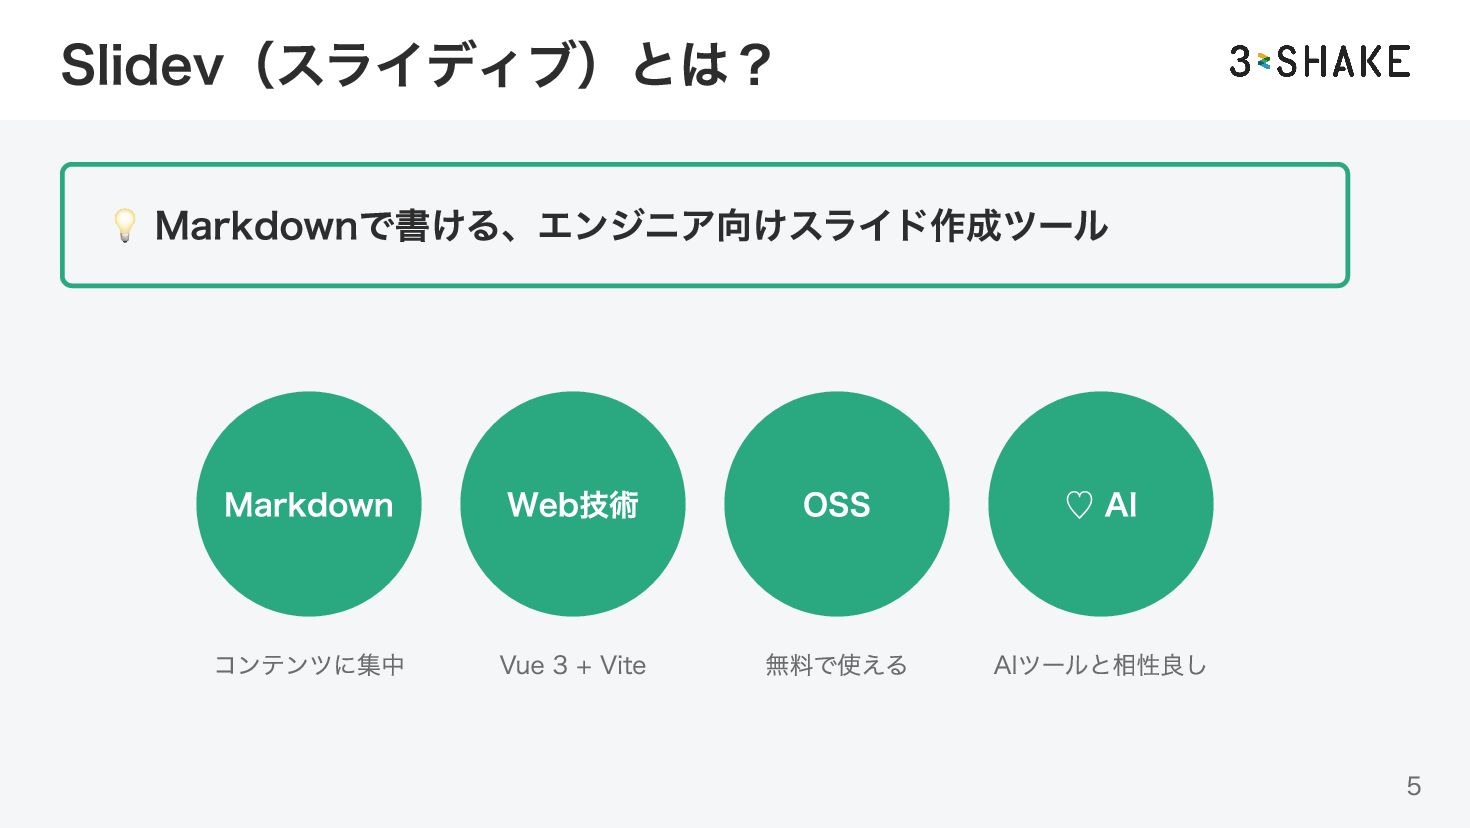The width and height of the screenshot is (1470, 828).
Task: Click the heart symbol in AI circle
Action: pos(1079,505)
